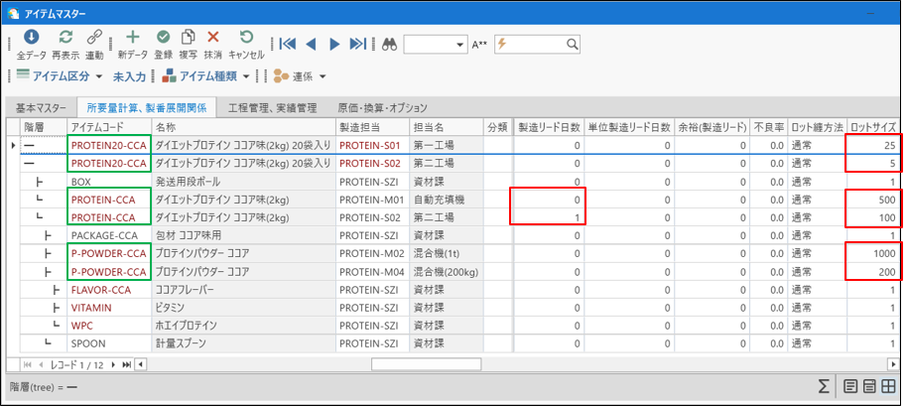The width and height of the screenshot is (908, 406).
Task: Click the 複写 copy icon
Action: click(x=188, y=38)
